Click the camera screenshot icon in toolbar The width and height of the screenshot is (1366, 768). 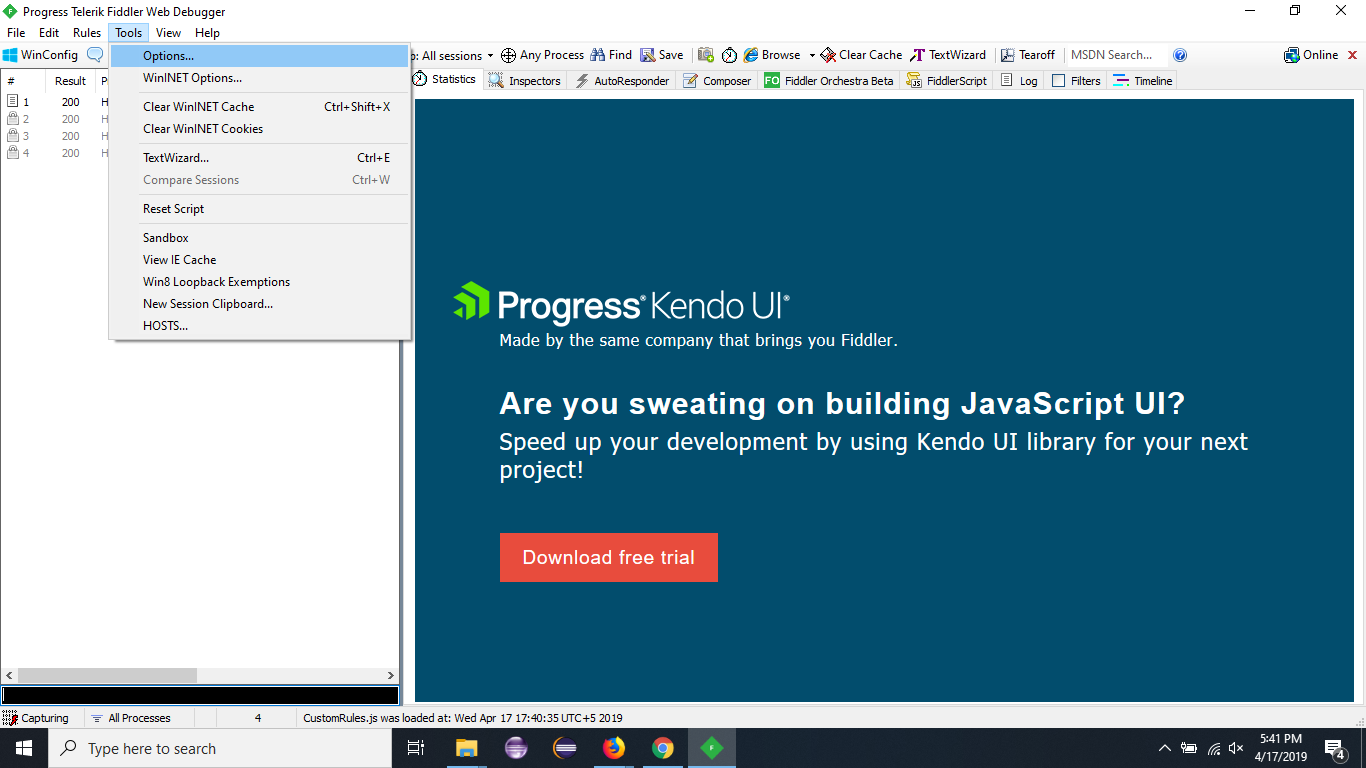(706, 55)
